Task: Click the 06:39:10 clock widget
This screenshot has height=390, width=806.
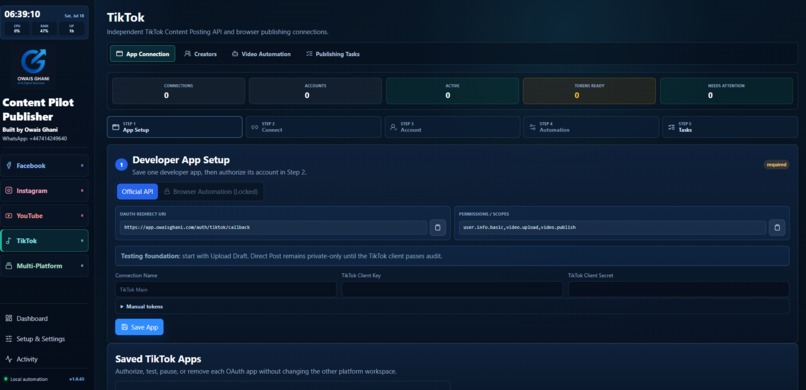Action: coord(22,14)
